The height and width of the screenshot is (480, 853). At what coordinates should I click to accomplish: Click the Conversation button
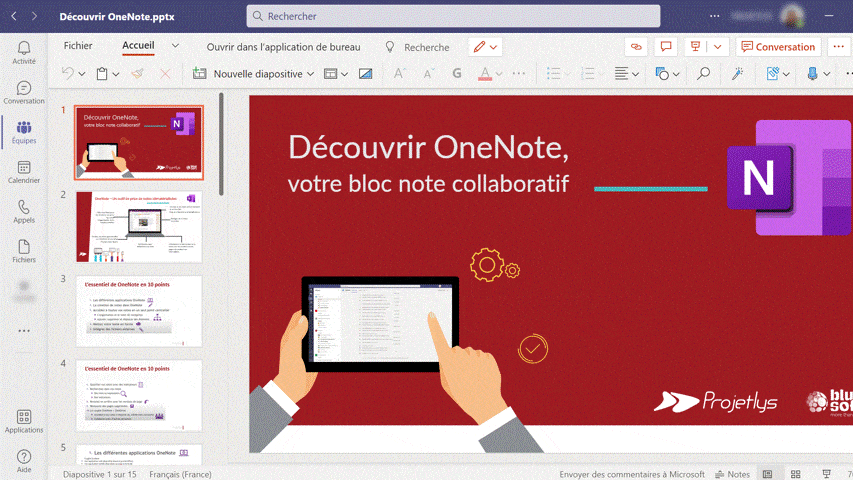[x=778, y=47]
